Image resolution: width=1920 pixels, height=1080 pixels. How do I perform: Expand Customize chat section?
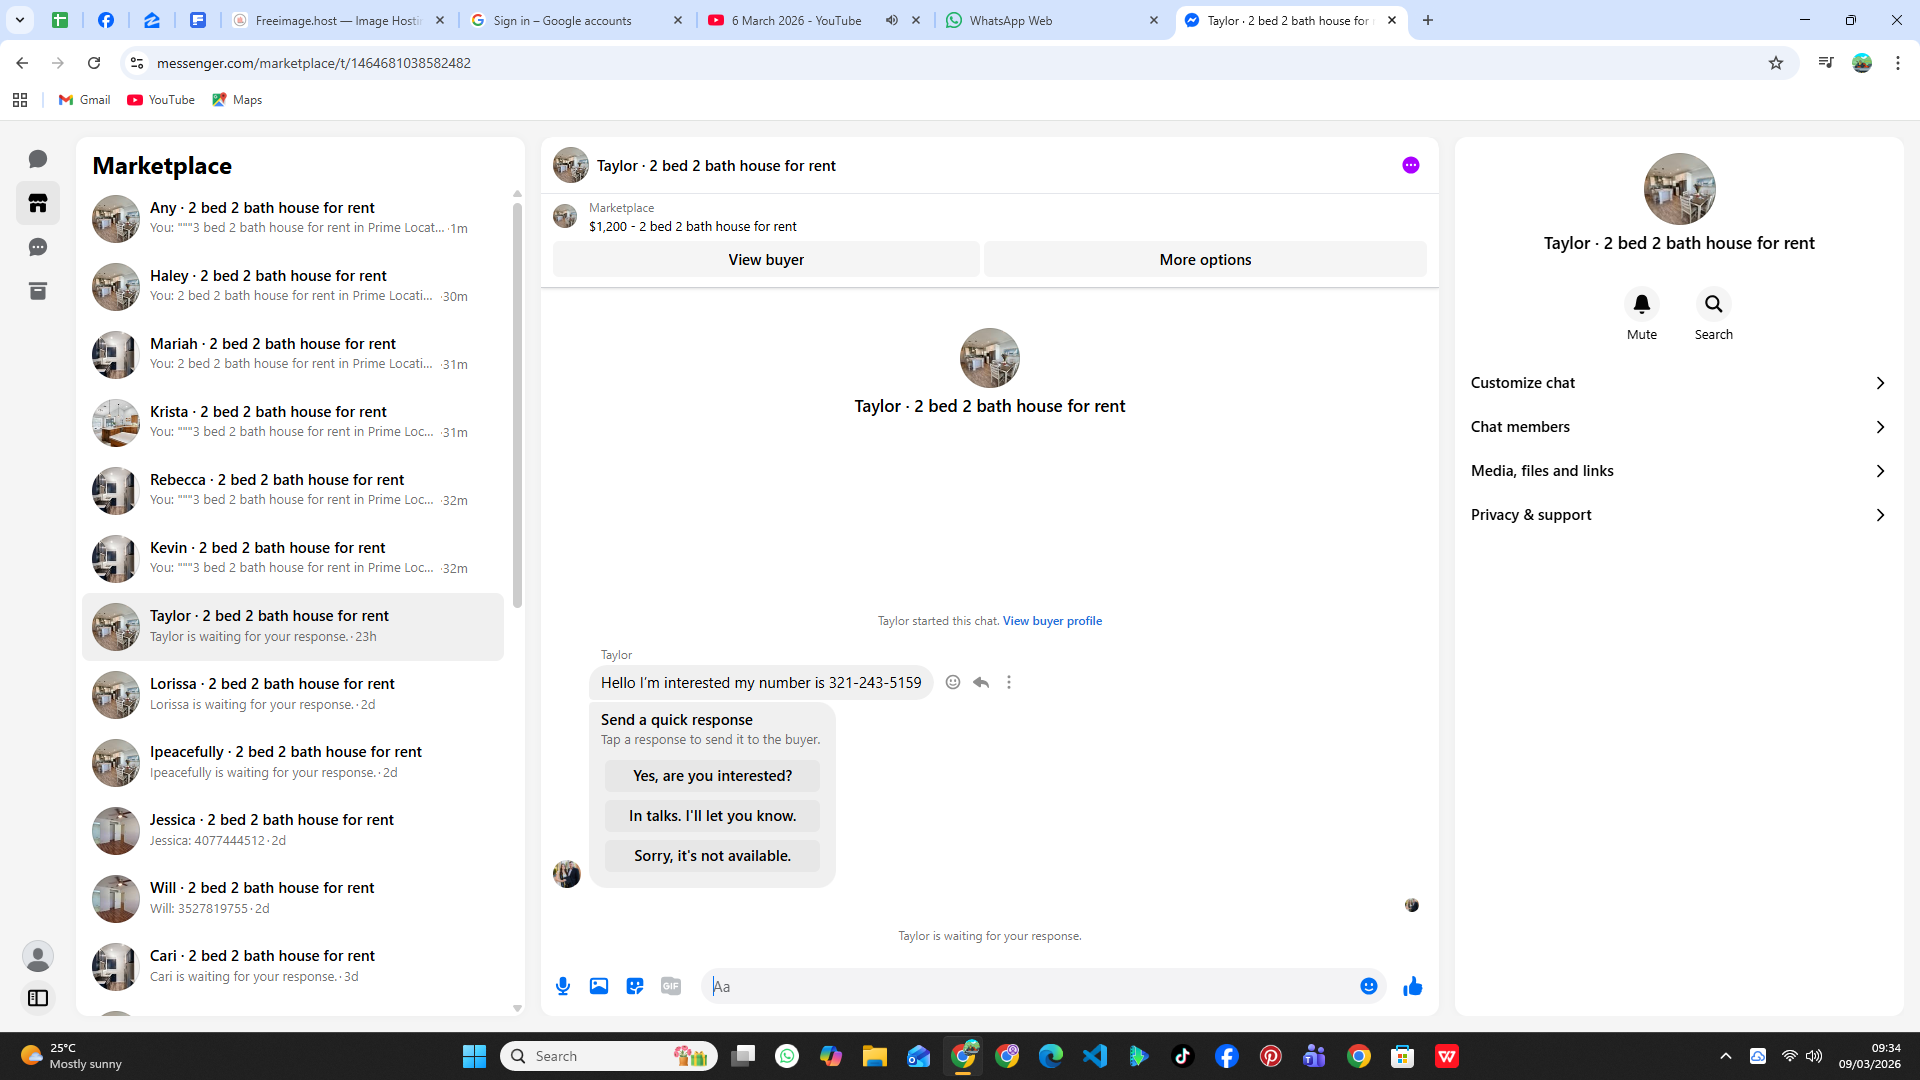tap(1678, 383)
